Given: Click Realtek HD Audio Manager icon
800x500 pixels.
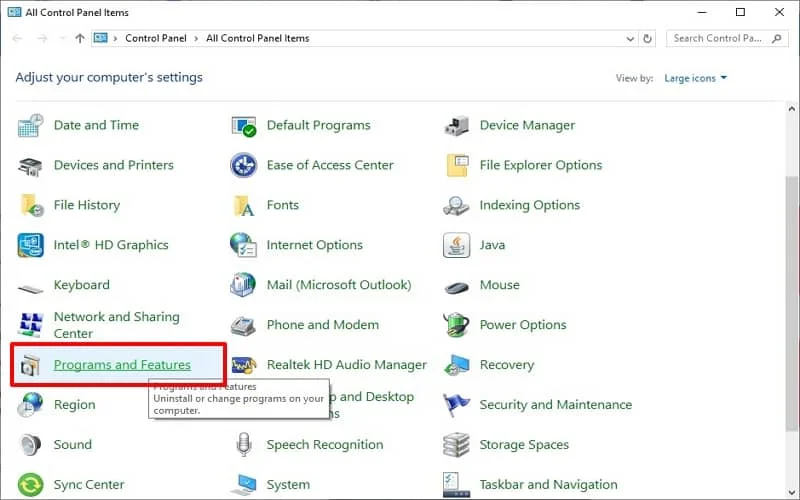Looking at the screenshot, I should [x=243, y=365].
